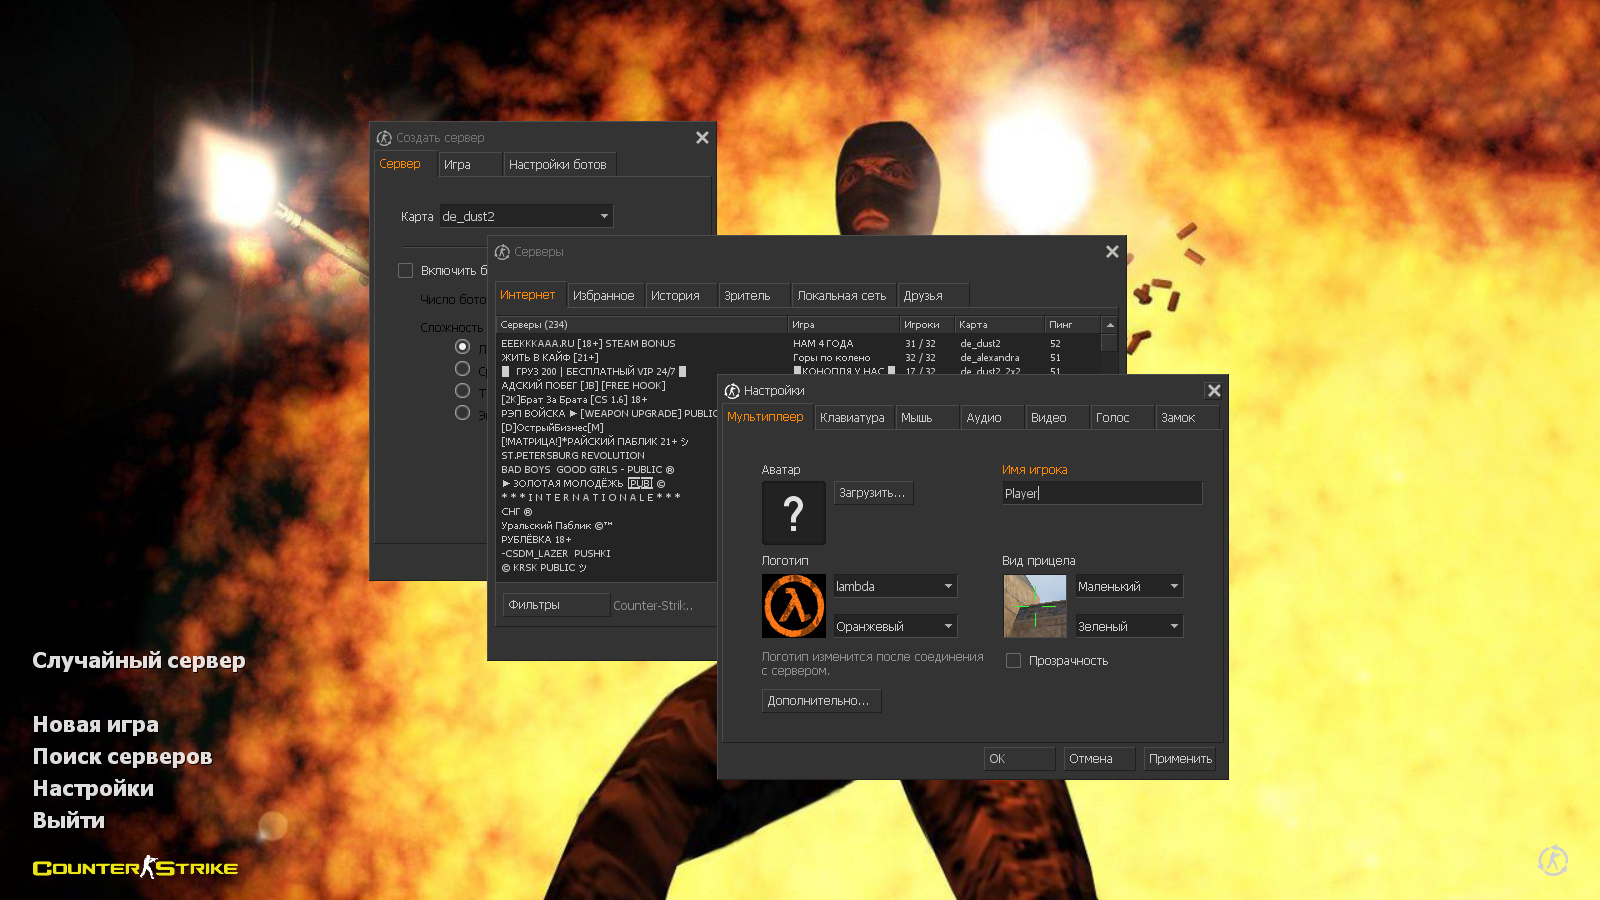
Task: Click the Steam icon in bottom right corner
Action: coord(1552,860)
